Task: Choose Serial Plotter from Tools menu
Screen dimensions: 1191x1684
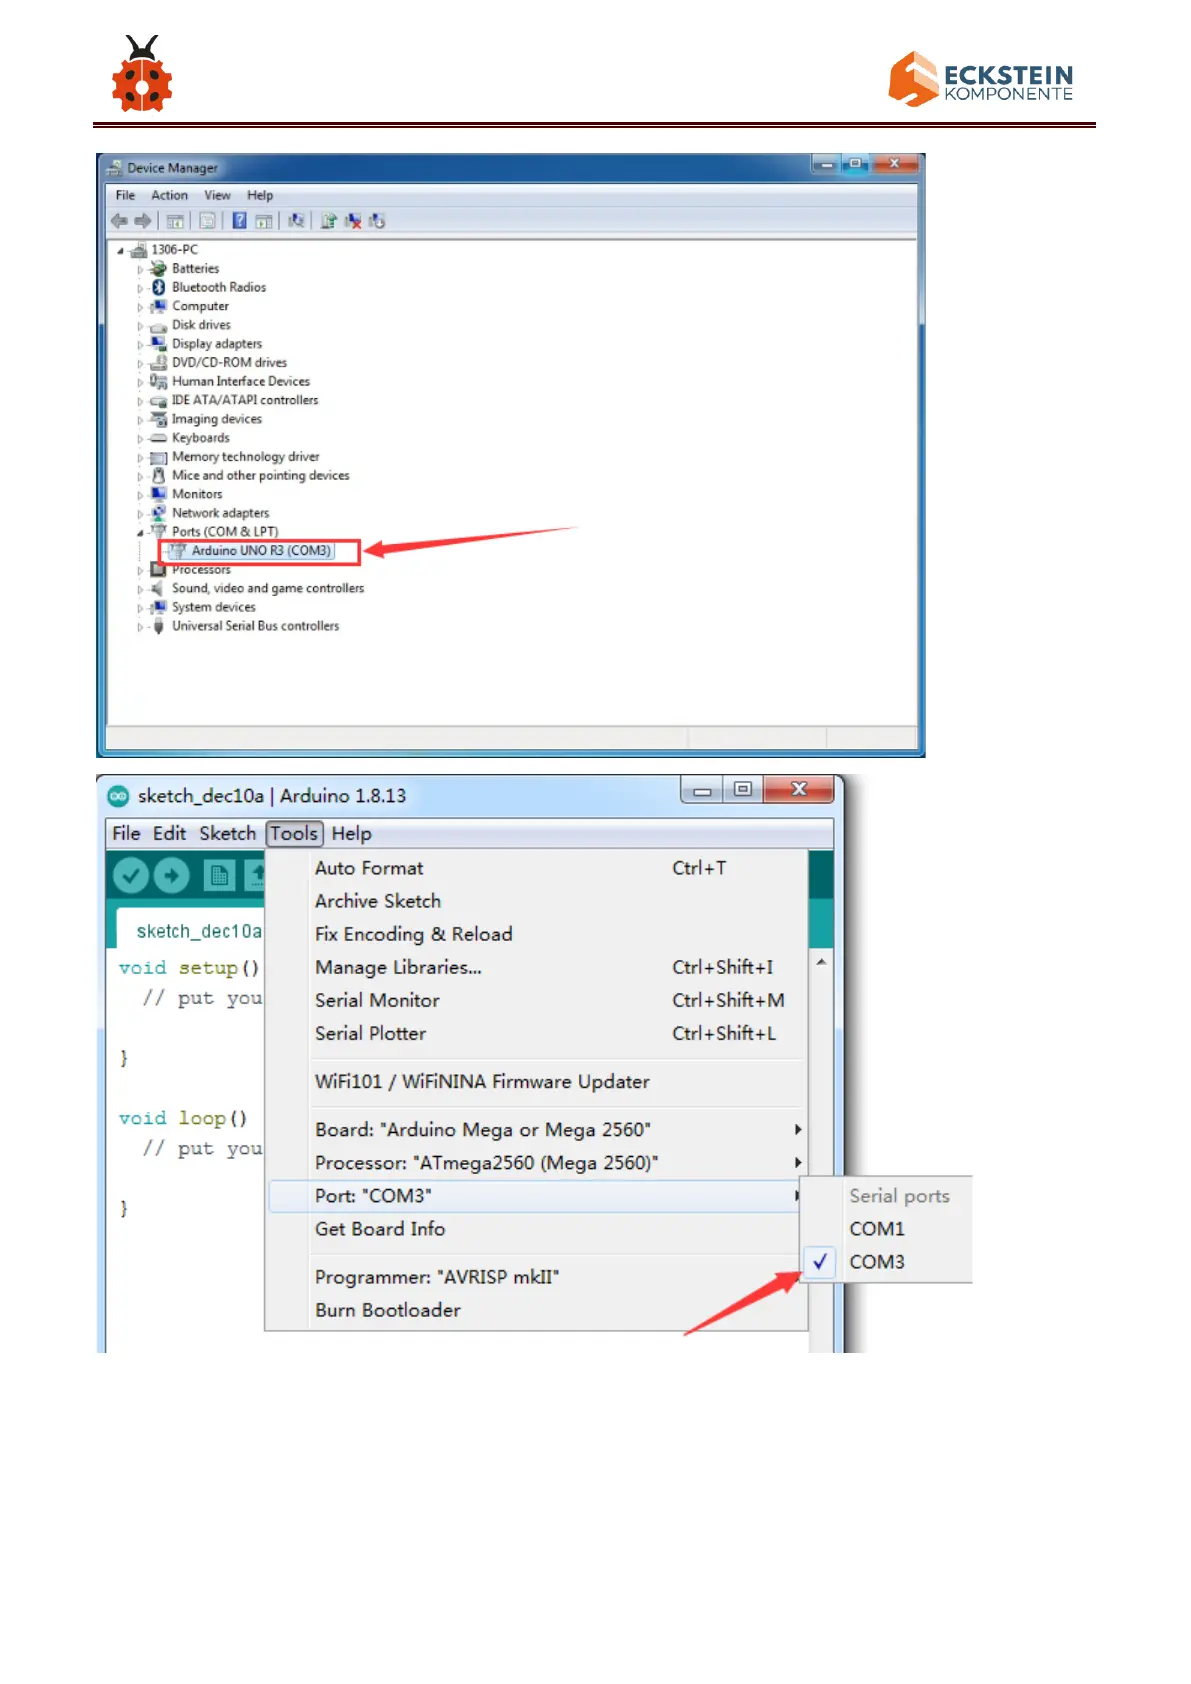Action: click(537, 1033)
